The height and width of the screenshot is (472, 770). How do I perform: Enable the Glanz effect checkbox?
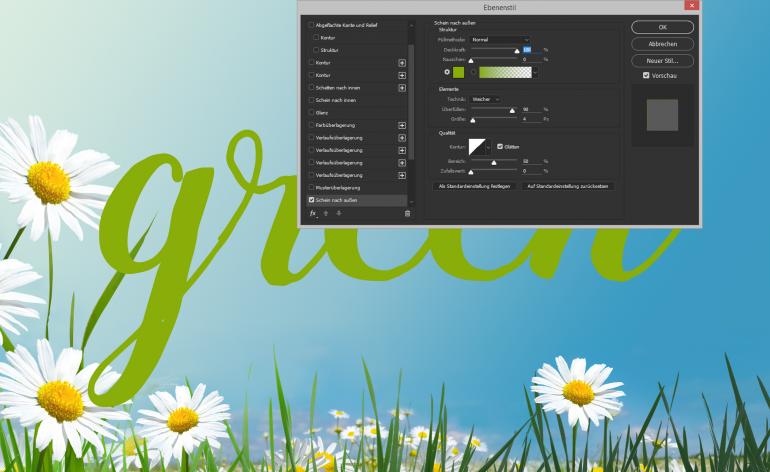(311, 112)
